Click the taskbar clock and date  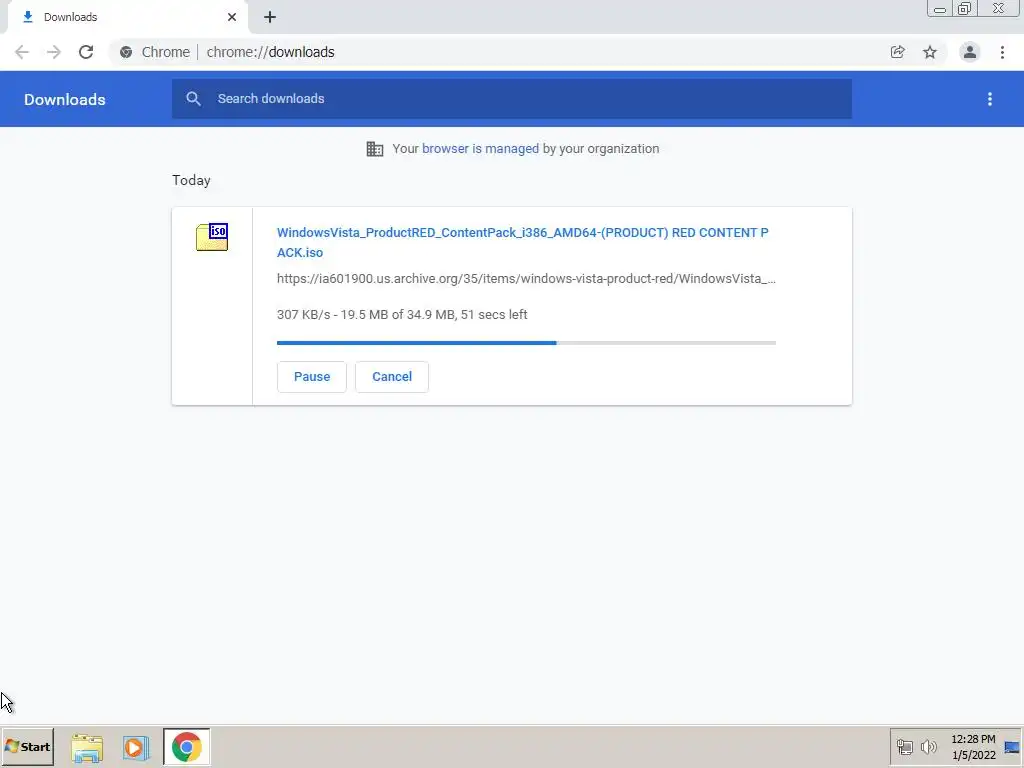tap(973, 747)
